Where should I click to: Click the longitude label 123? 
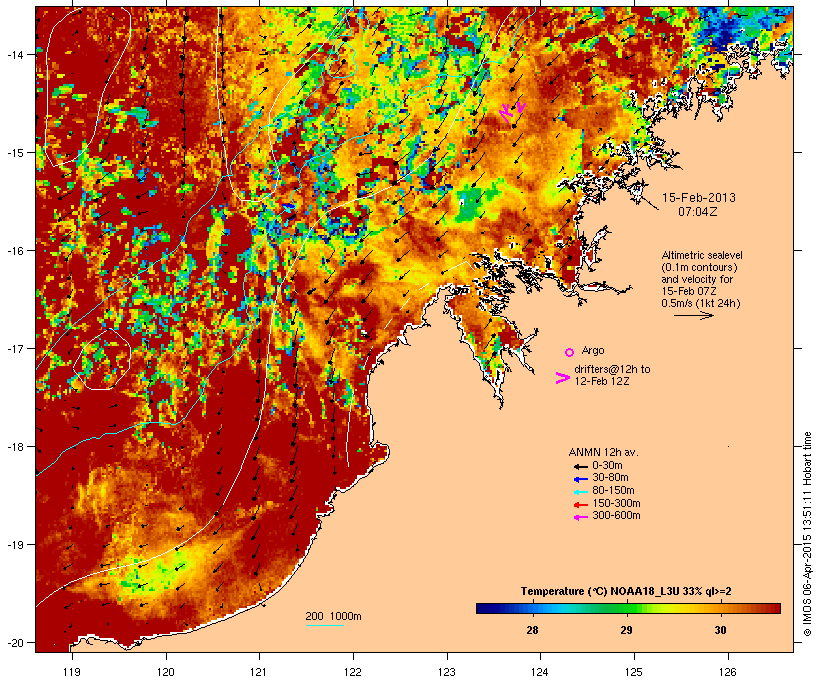click(447, 672)
